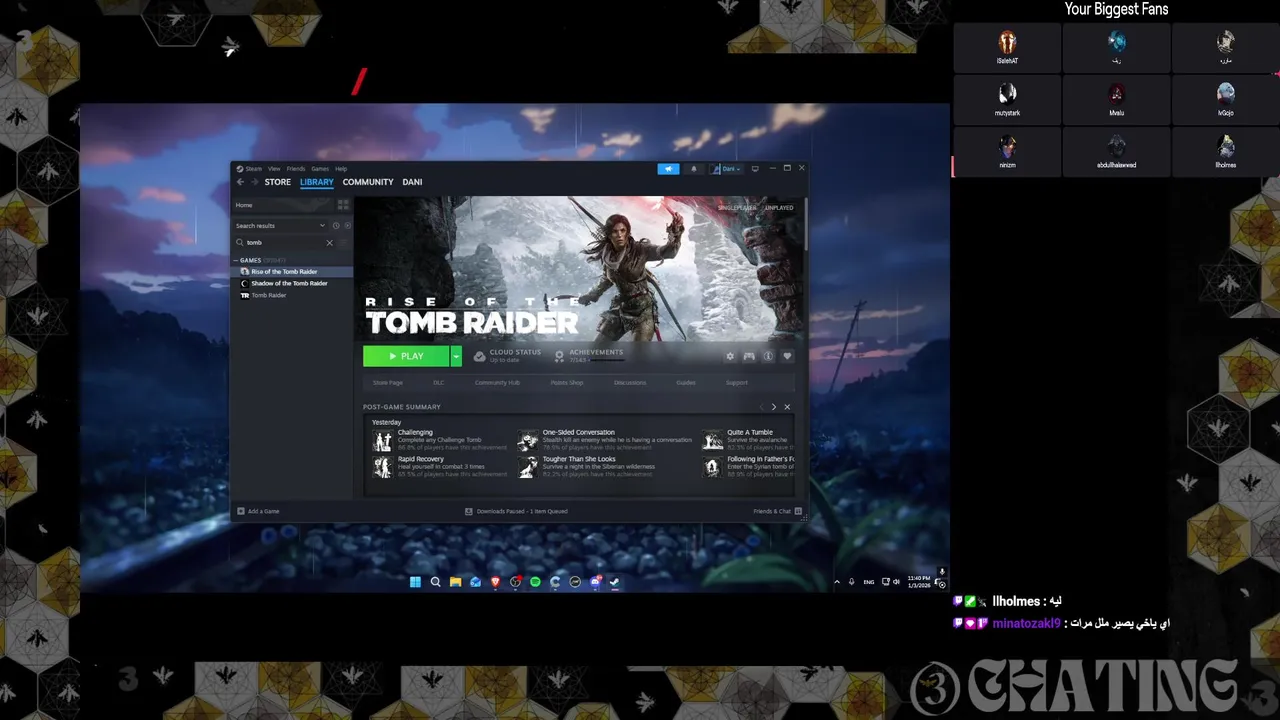Viewport: 1280px width, 720px height.
Task: Click the Quite A Tumble achievement icon
Action: 712,440
